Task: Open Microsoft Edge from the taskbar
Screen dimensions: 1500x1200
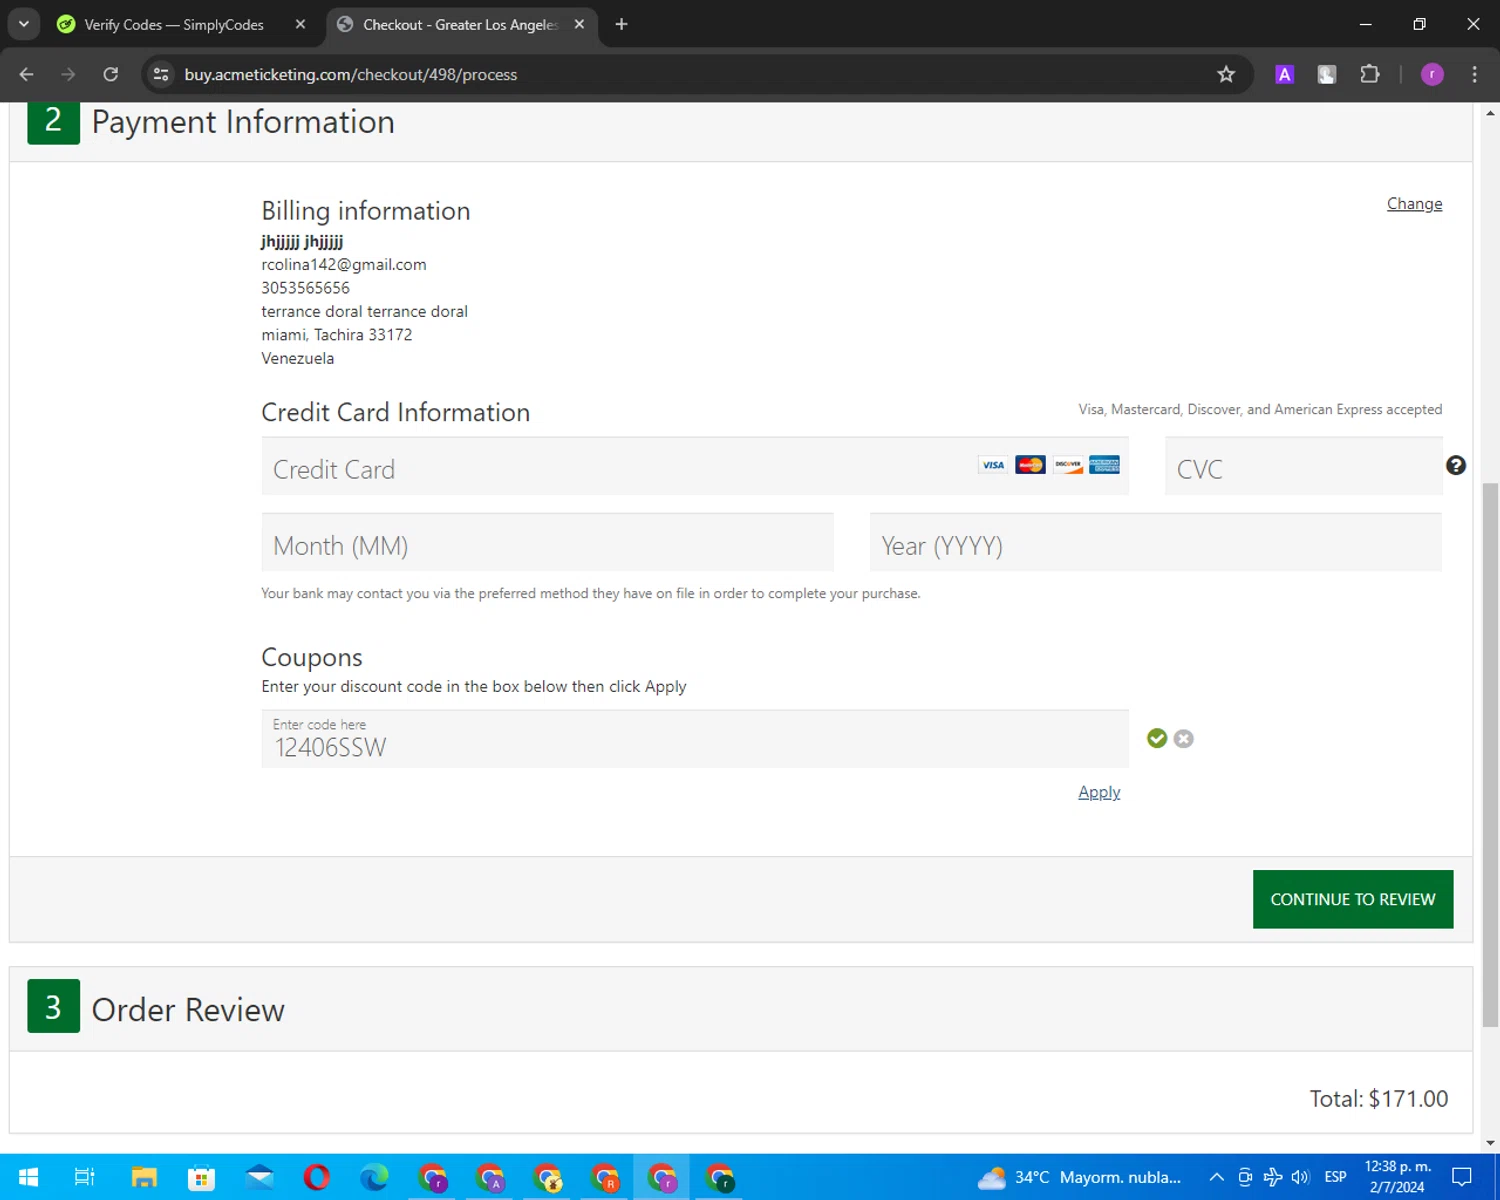Action: [374, 1177]
